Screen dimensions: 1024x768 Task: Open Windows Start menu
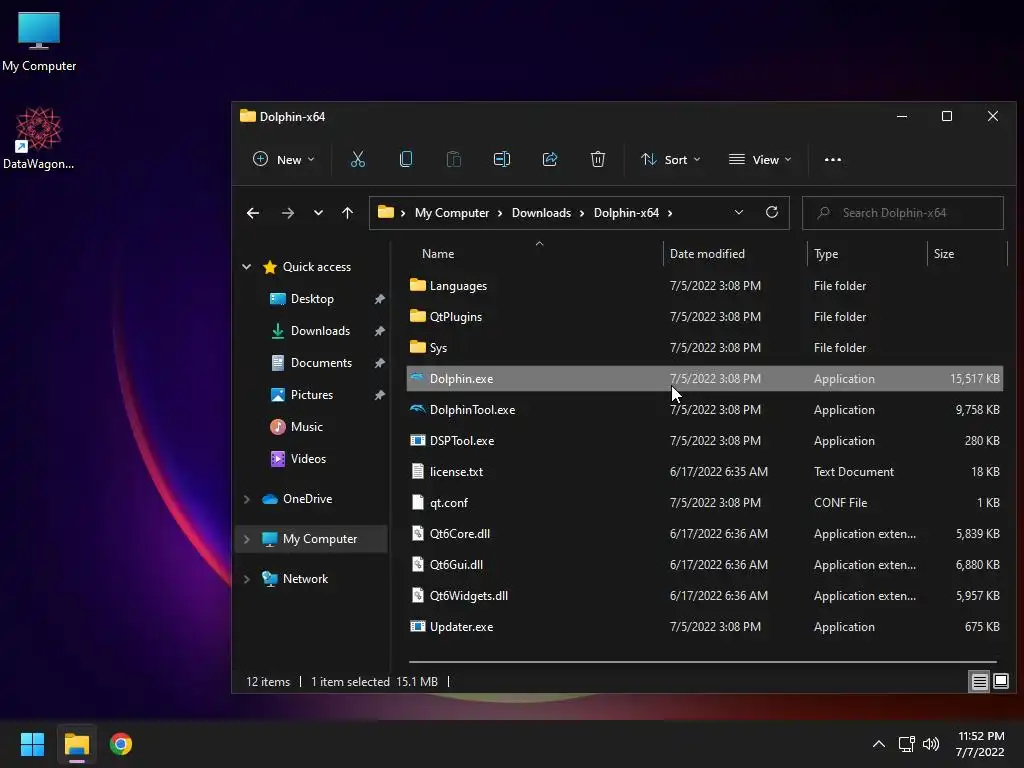[x=32, y=744]
